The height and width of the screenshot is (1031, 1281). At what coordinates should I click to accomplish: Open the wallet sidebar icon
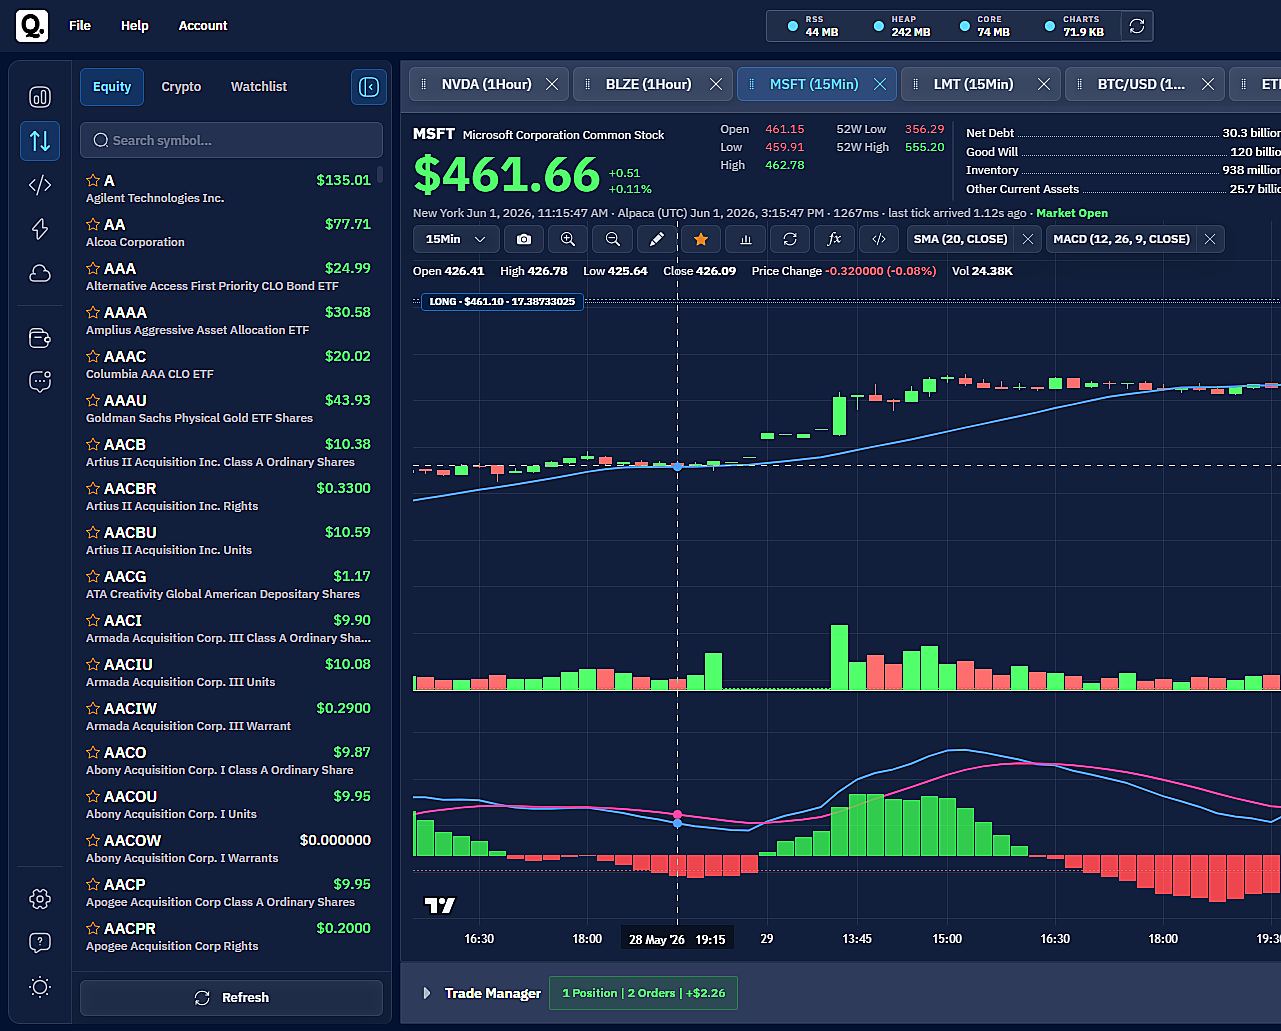click(x=40, y=338)
